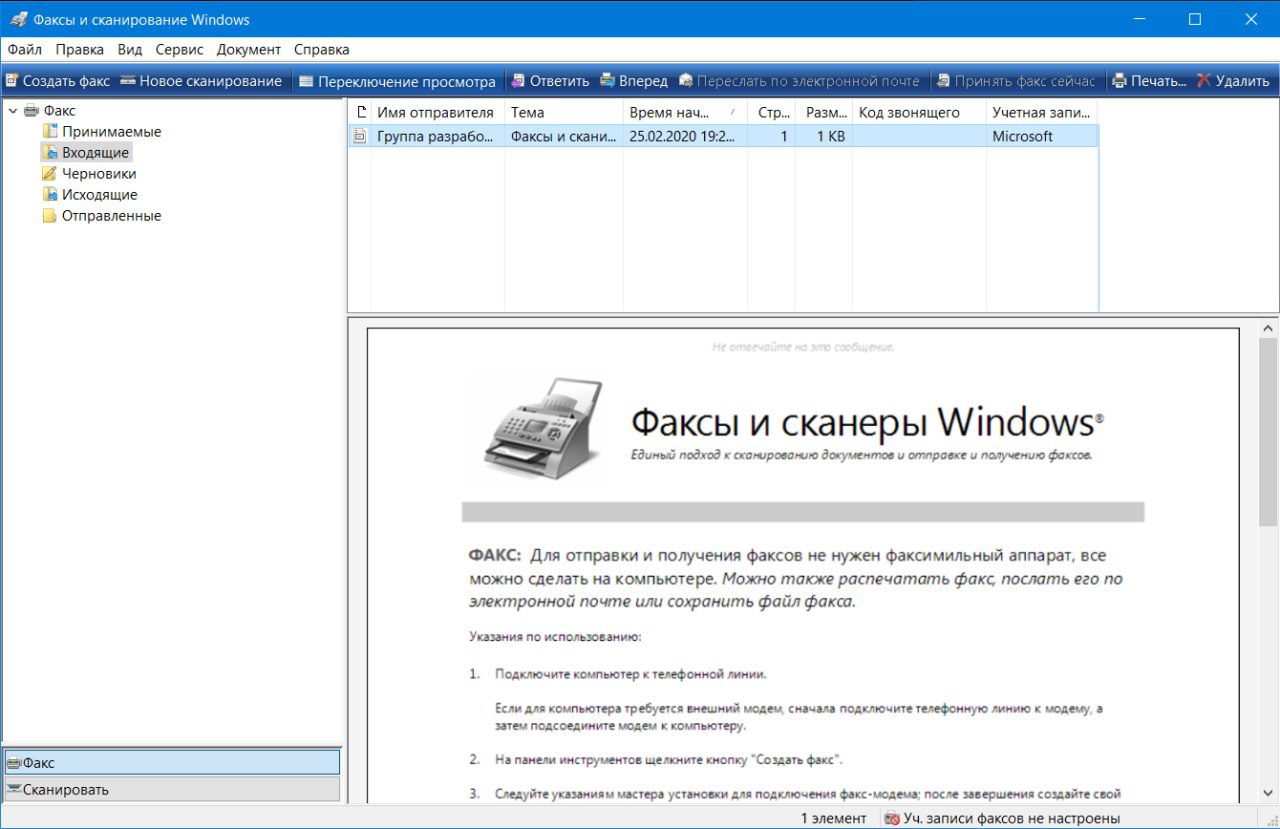Maximize the Факсы и сканирование window

point(1195,19)
